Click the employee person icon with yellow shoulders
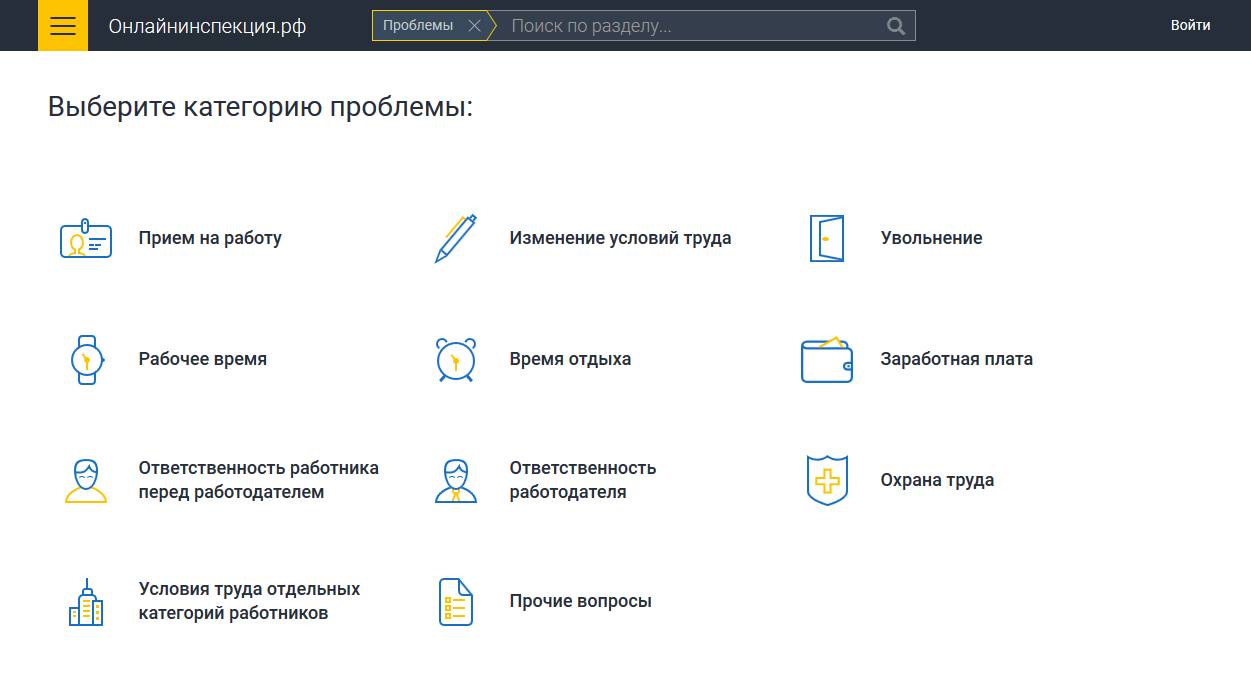The height and width of the screenshot is (674, 1251). (86, 481)
